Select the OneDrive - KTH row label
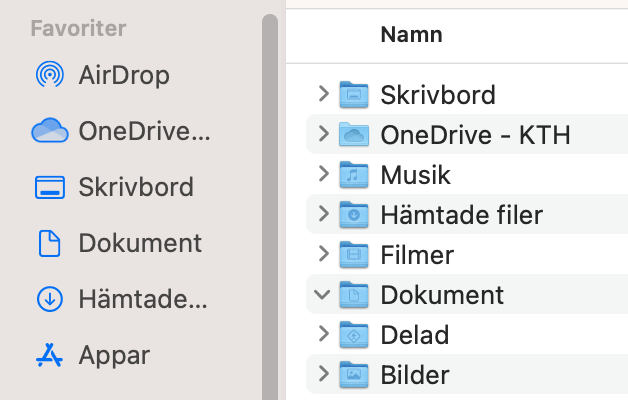 475,135
